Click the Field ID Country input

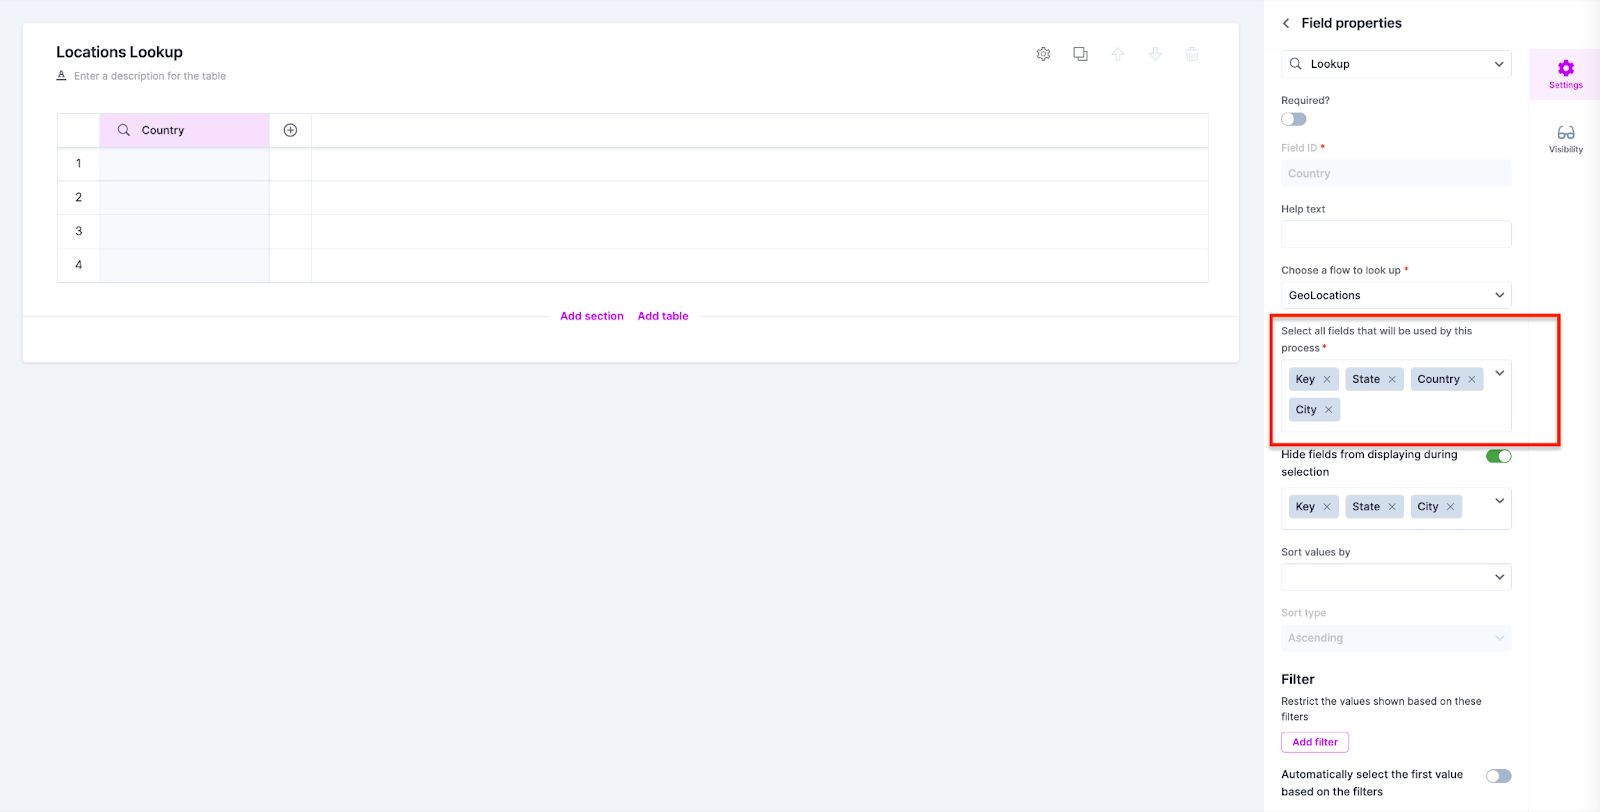coord(1396,173)
